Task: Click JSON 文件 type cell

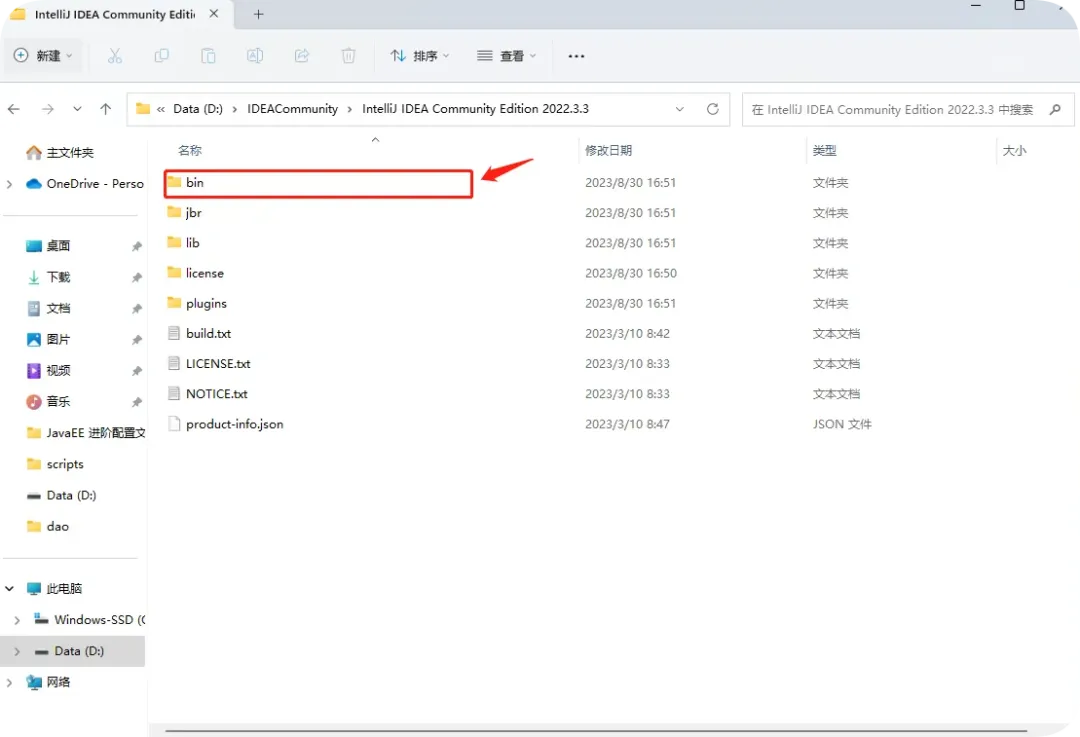Action: [842, 424]
